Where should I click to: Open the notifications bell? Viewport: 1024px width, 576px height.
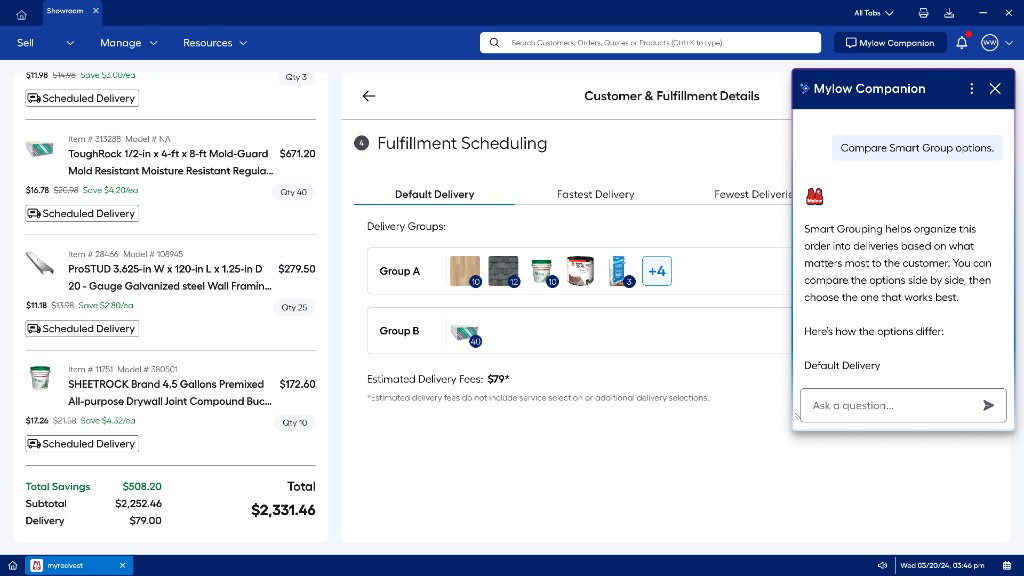(x=962, y=43)
